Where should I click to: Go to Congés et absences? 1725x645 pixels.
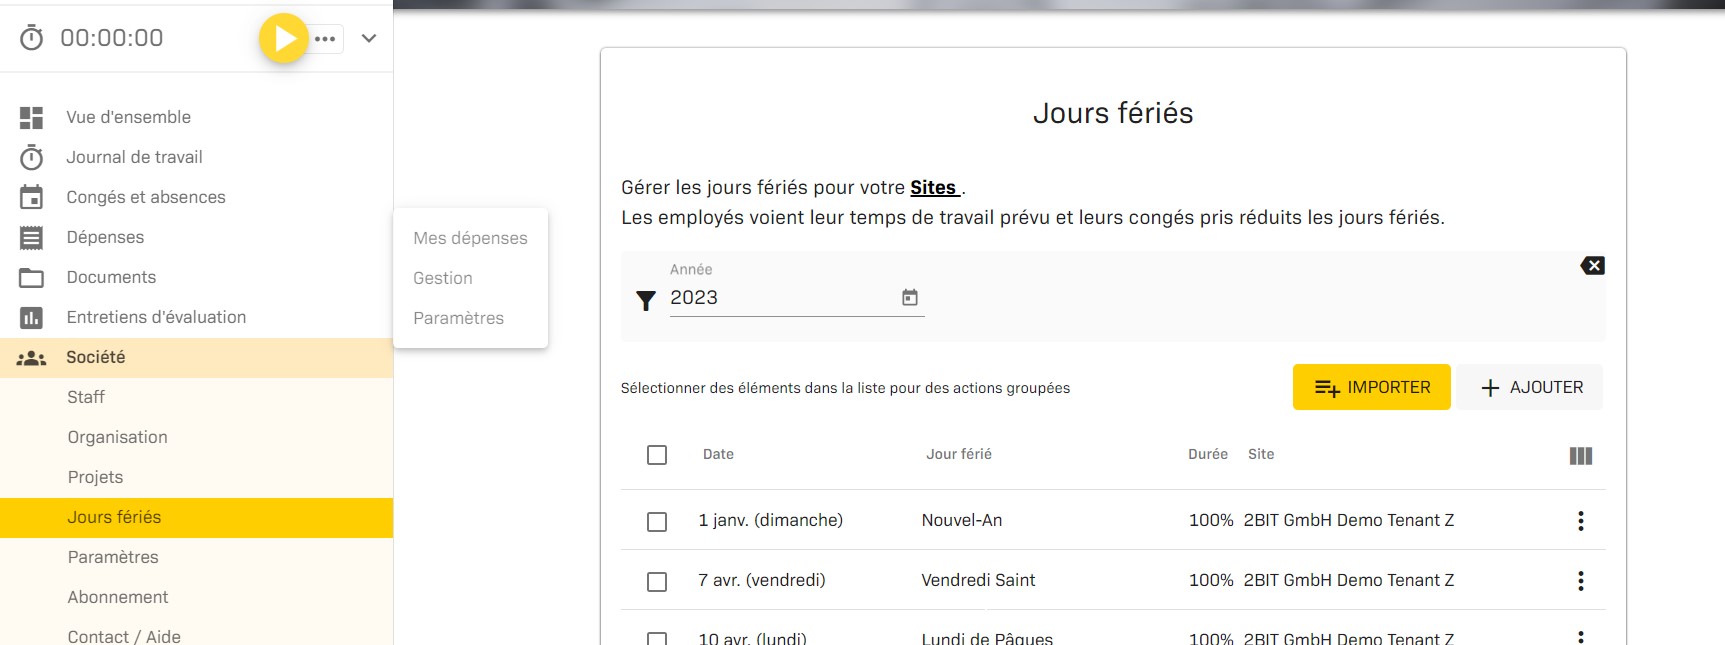(146, 197)
